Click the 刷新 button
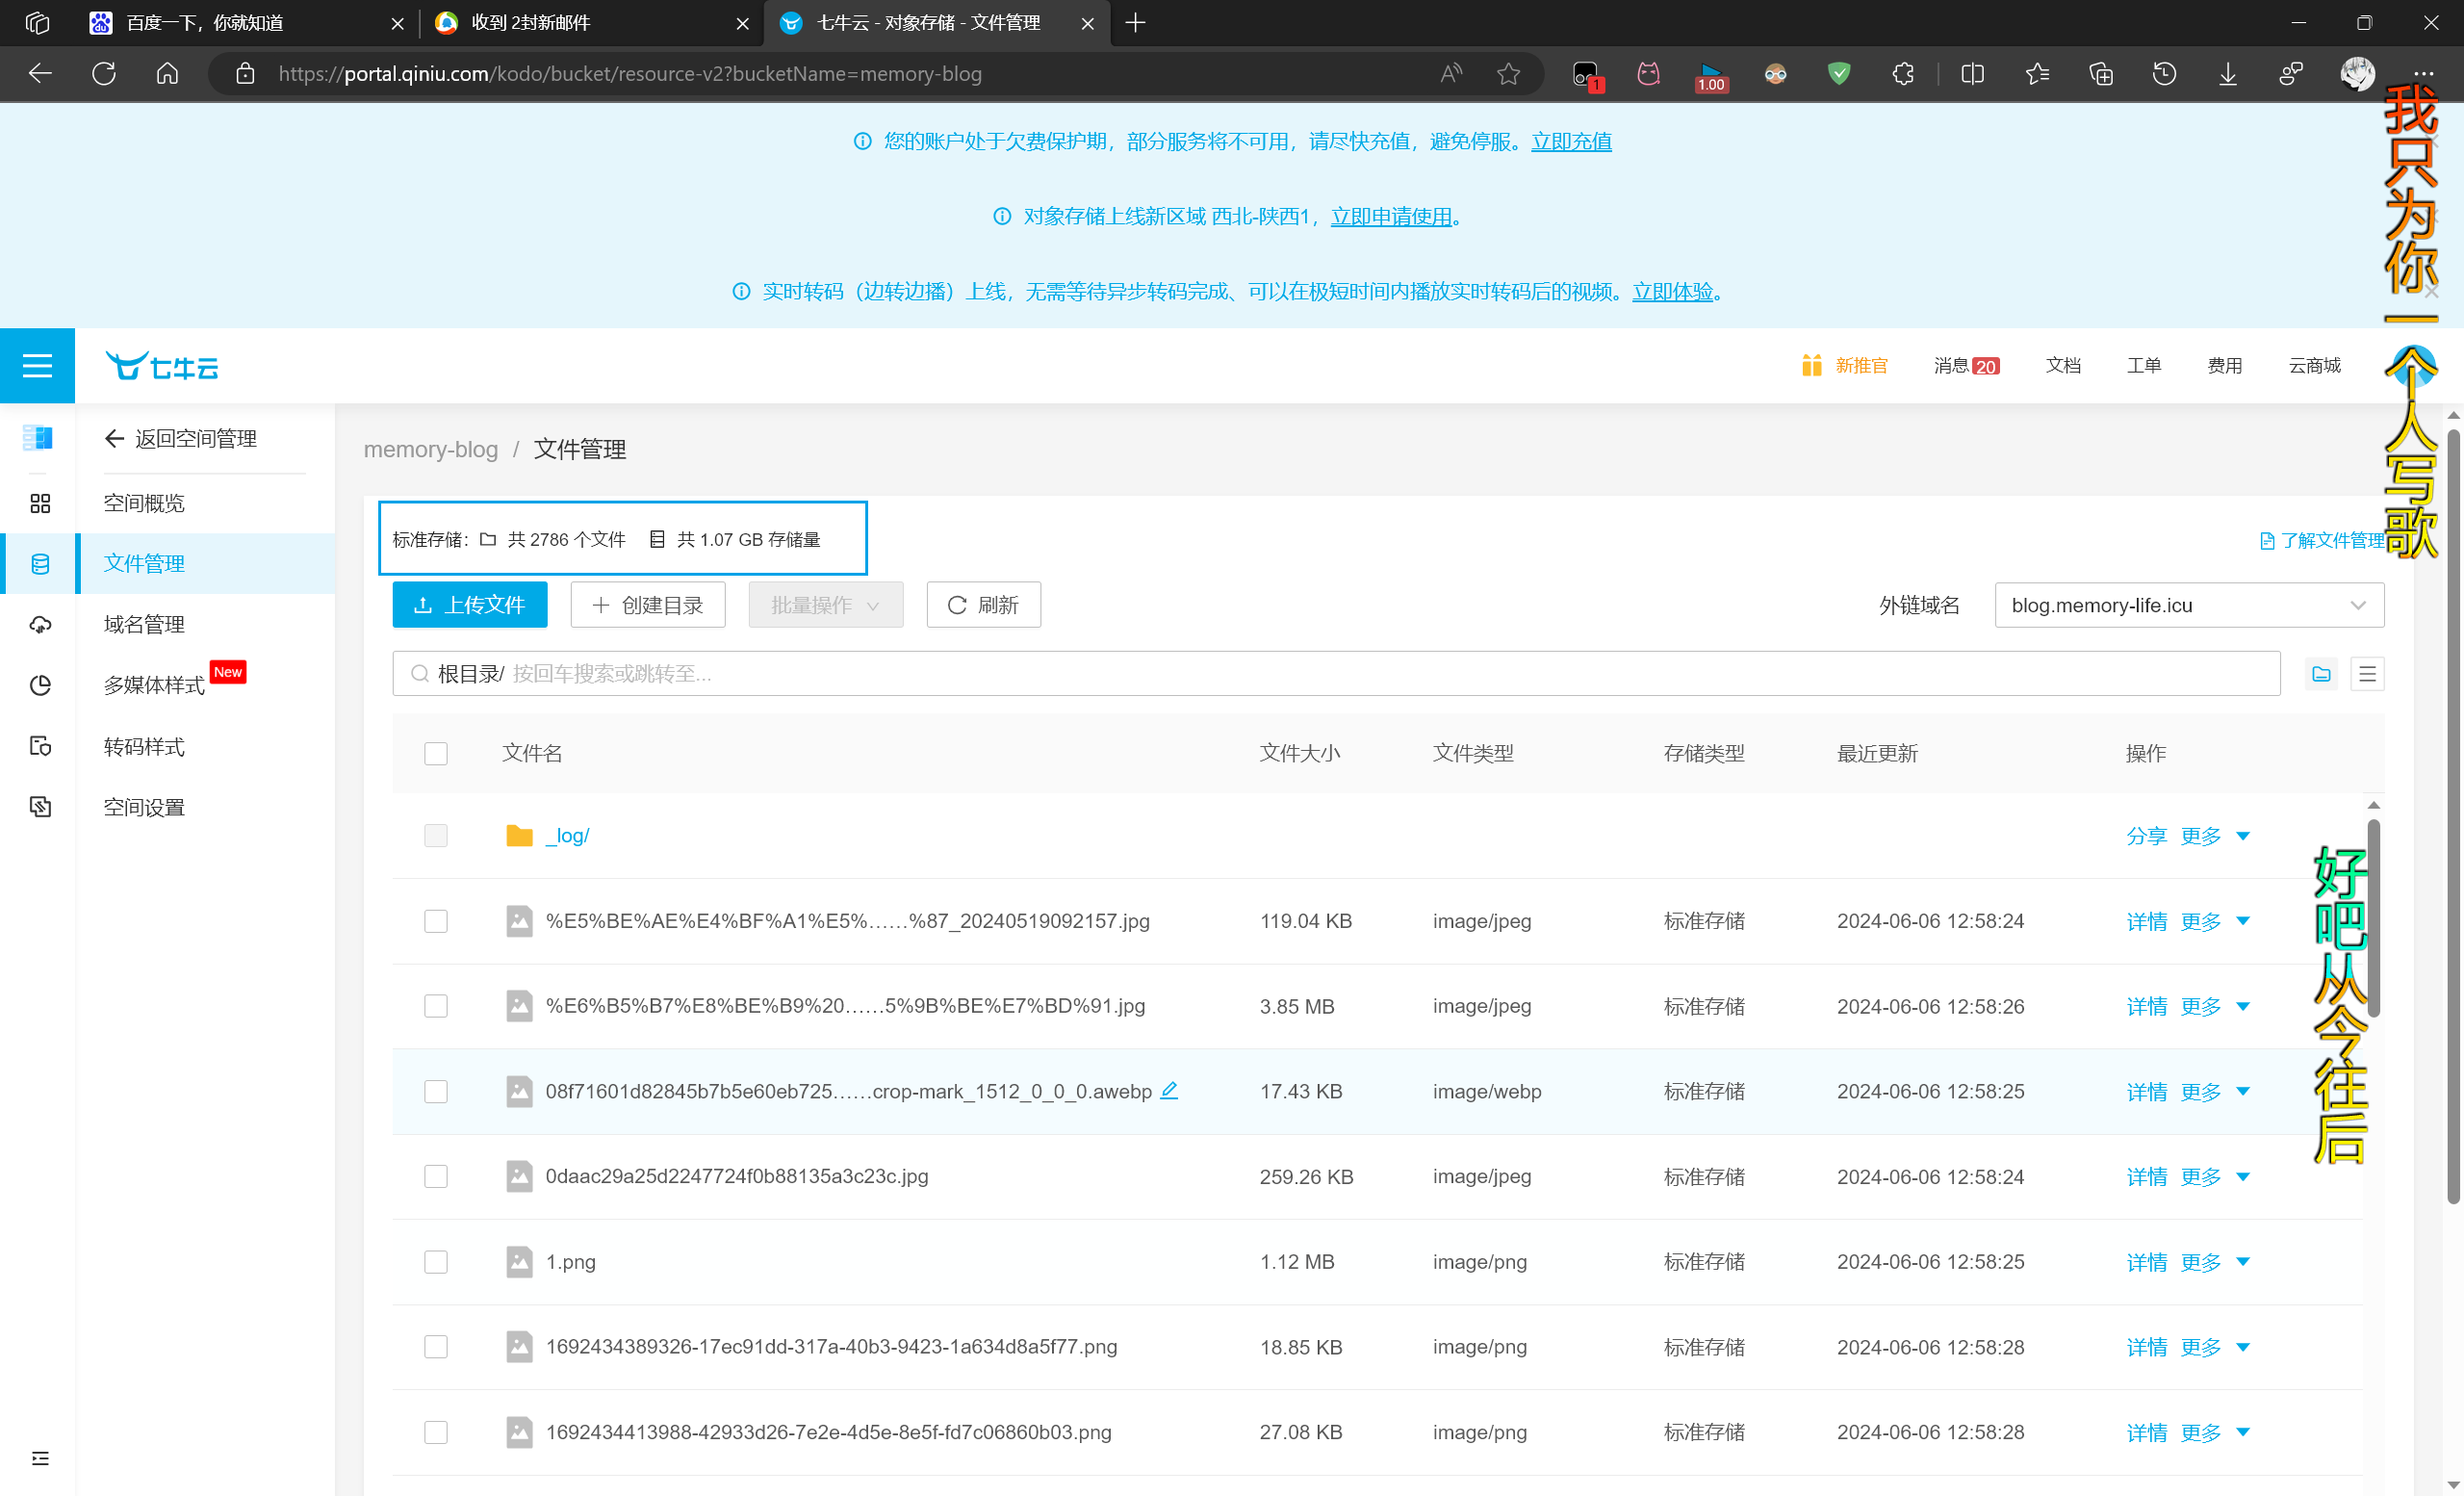The image size is (2464, 1496). pos(983,605)
